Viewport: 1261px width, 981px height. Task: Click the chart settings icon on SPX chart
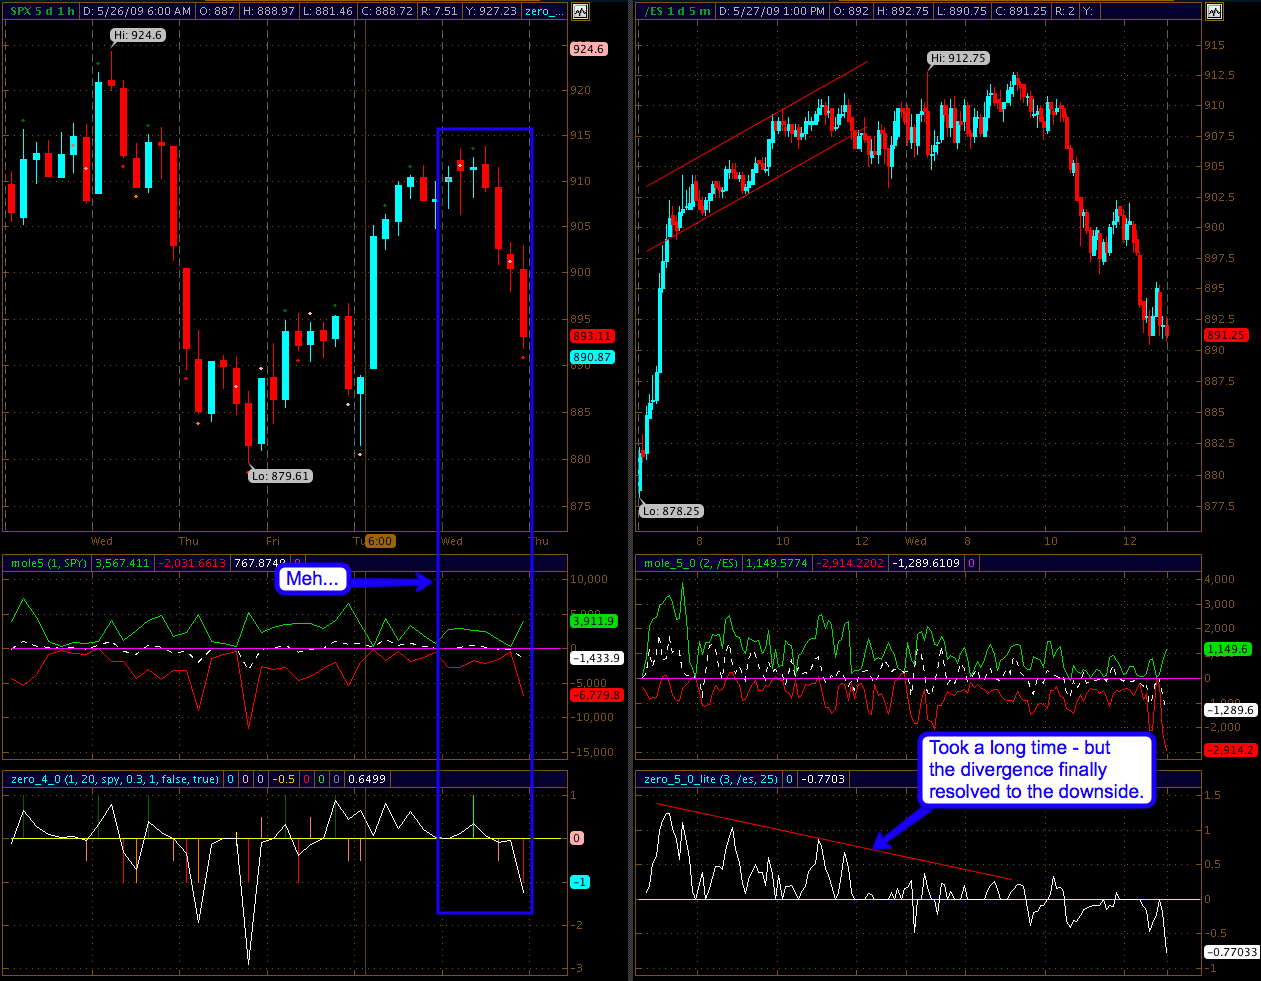(x=581, y=12)
